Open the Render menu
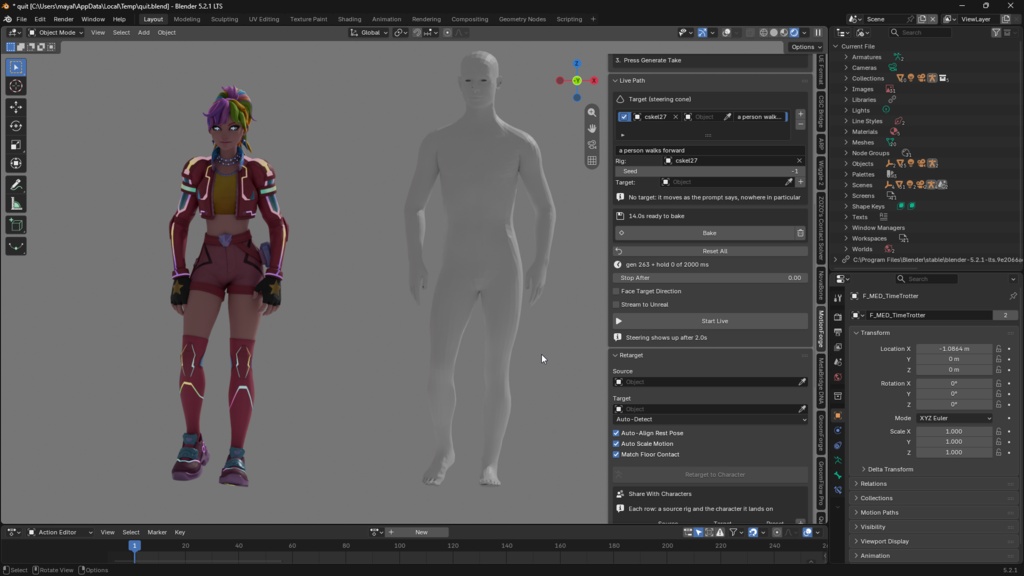This screenshot has height=576, width=1024. click(x=63, y=19)
